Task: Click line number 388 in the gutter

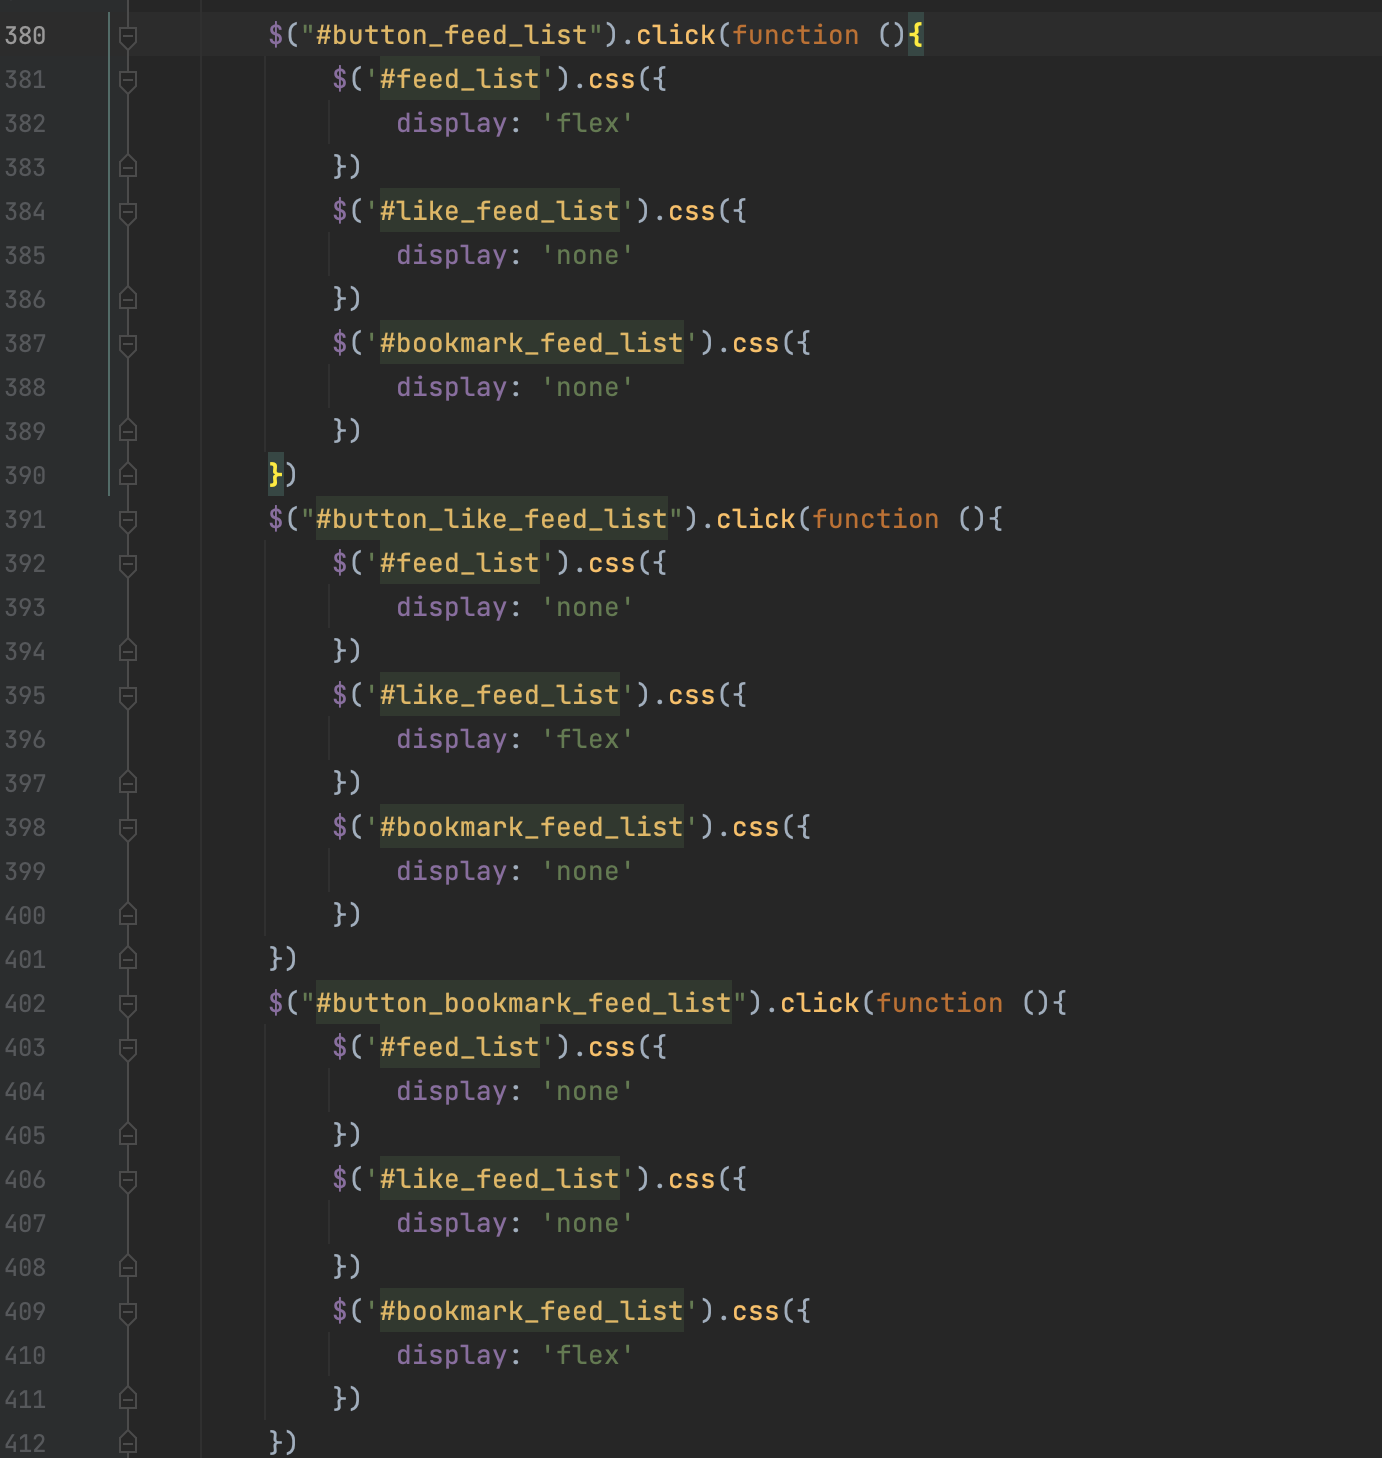Action: click(25, 388)
